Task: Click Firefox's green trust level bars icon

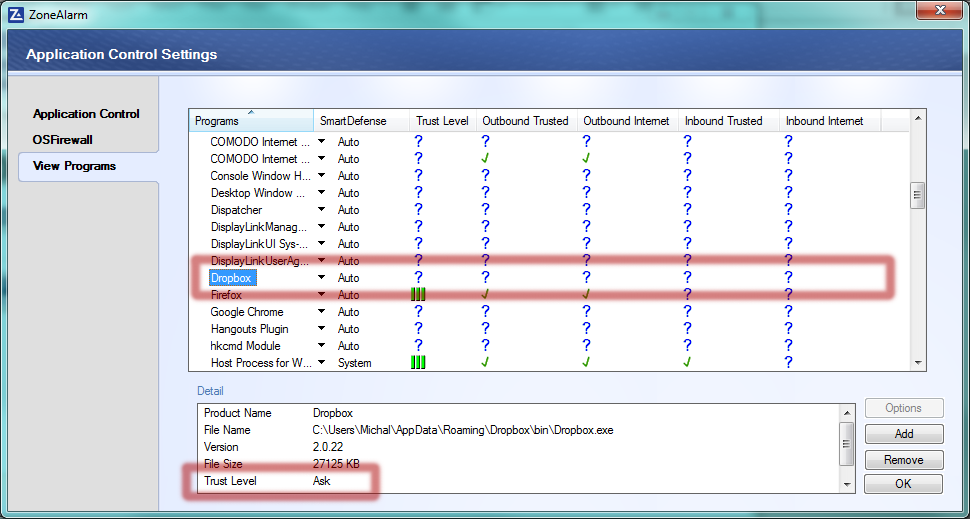Action: coord(419,295)
